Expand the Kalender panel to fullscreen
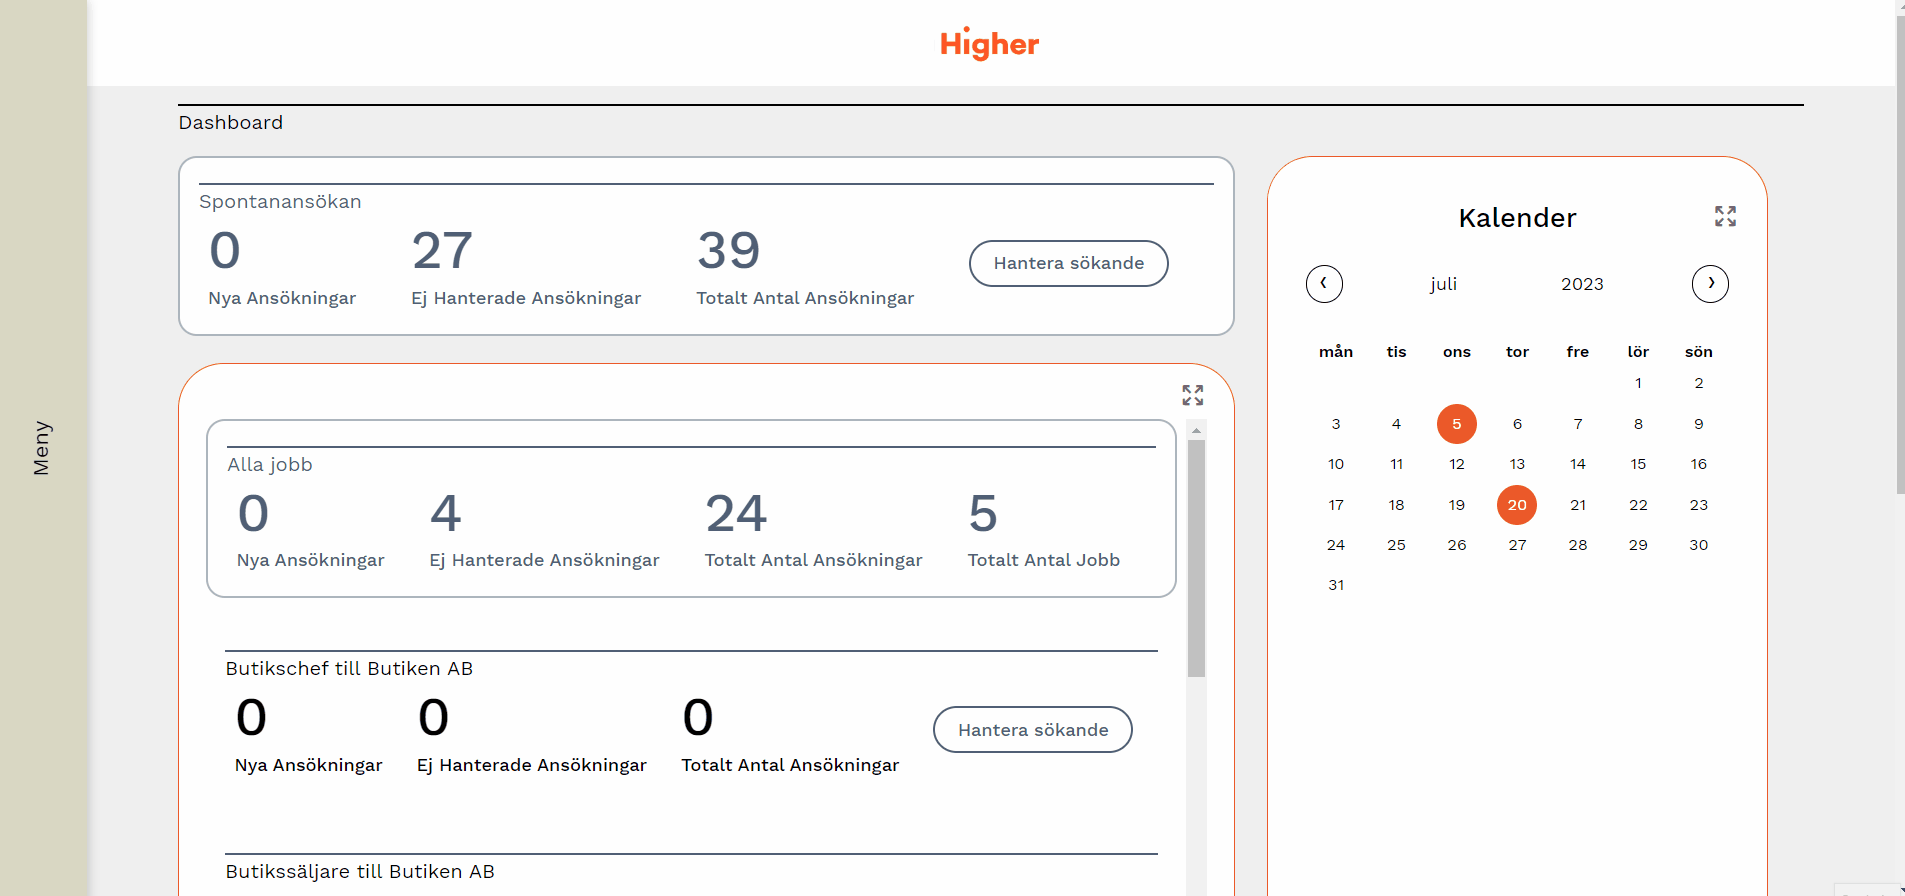 click(x=1725, y=216)
